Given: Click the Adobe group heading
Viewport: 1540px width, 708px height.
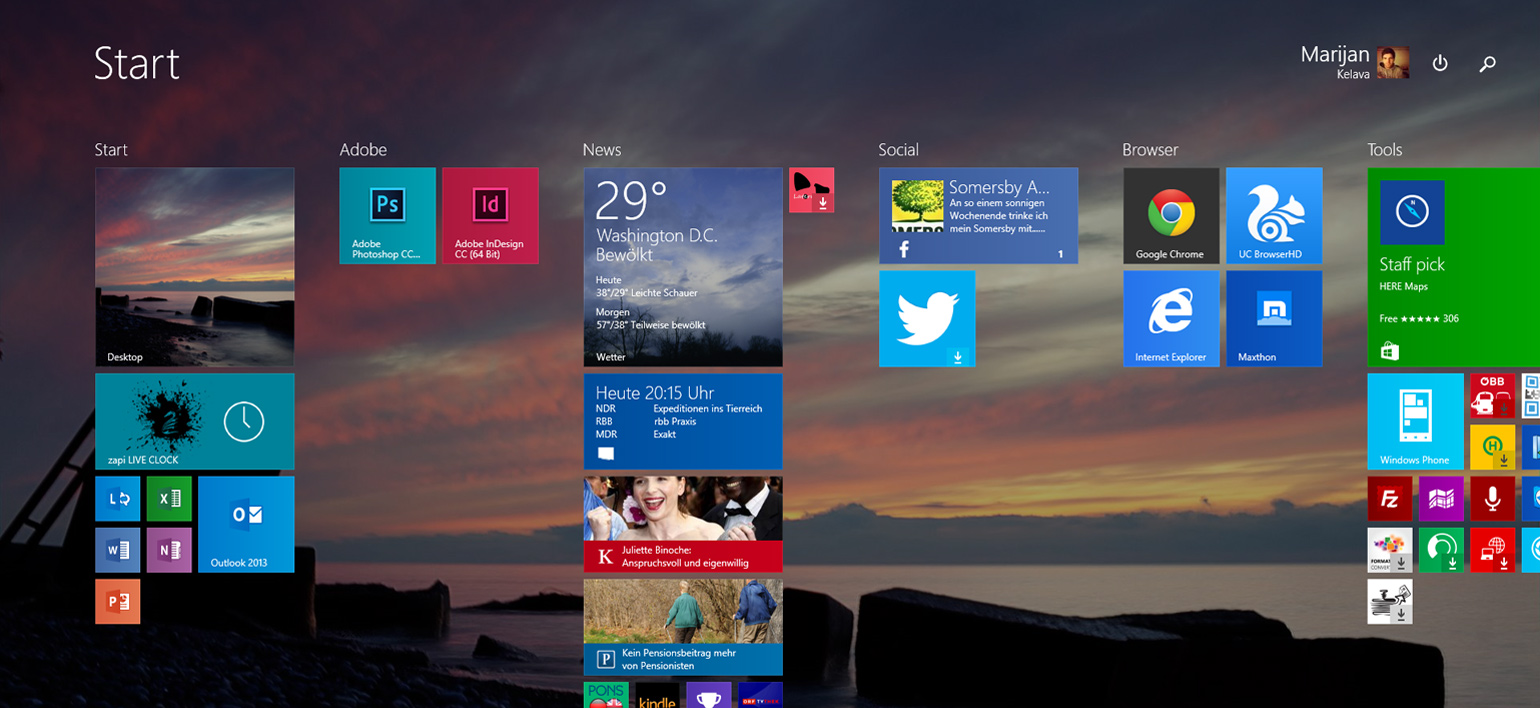Looking at the screenshot, I should (x=363, y=150).
